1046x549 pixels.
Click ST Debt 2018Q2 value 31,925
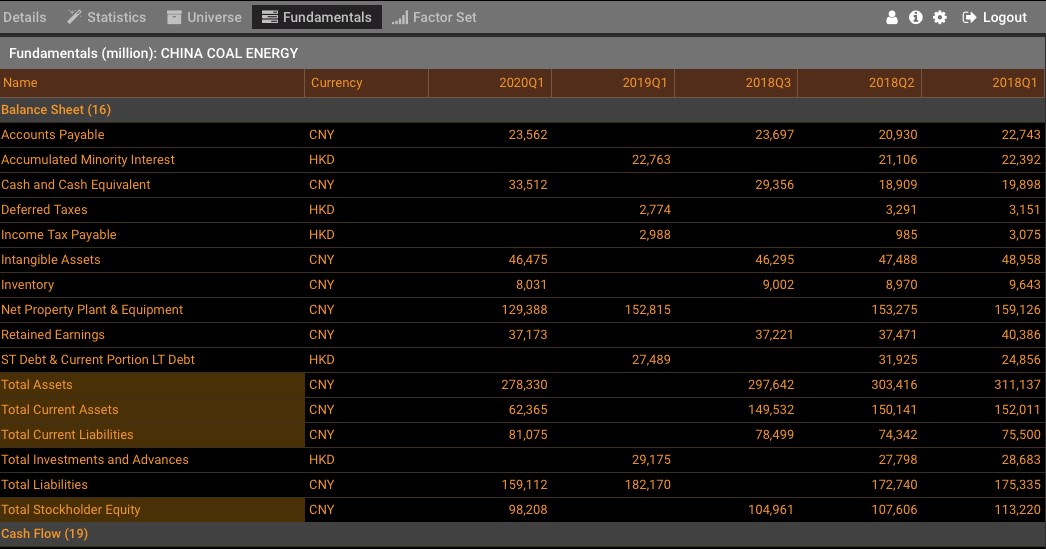click(x=897, y=360)
